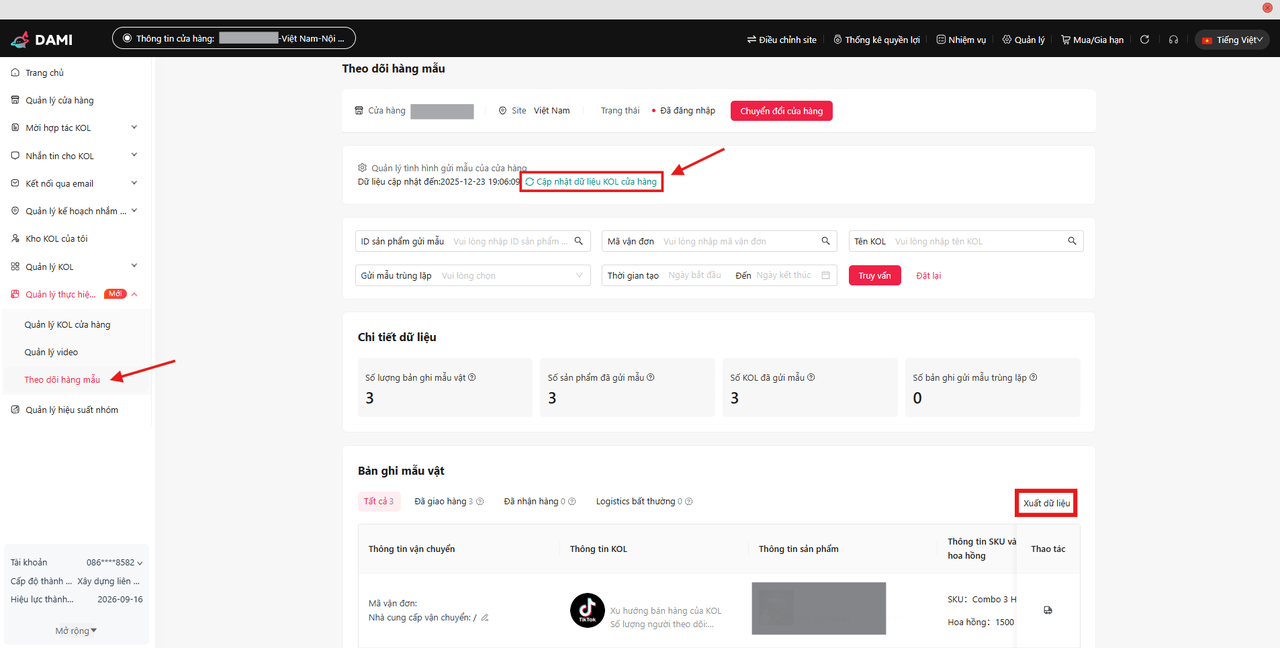Image resolution: width=1280 pixels, height=648 pixels.
Task: Open Quản lý video in sidebar
Action: pos(51,352)
